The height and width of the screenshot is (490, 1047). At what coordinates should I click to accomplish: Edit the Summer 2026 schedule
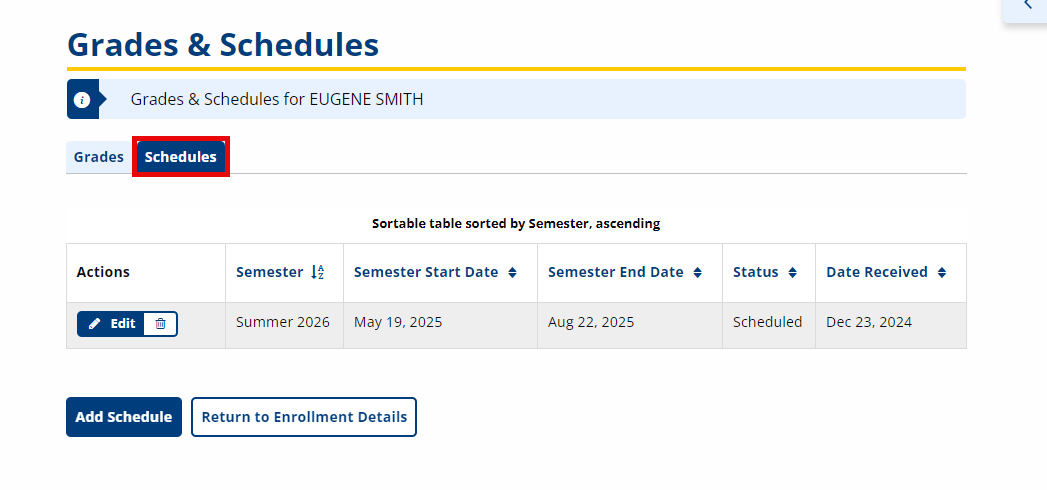110,324
